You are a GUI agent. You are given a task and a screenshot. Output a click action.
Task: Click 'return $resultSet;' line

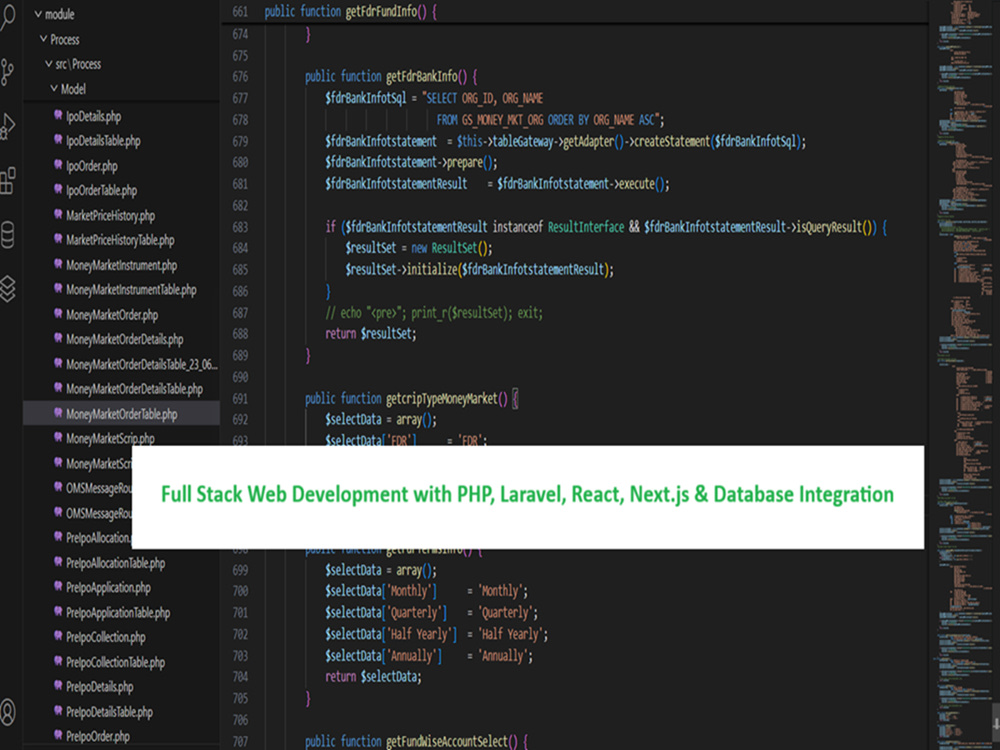pos(371,334)
